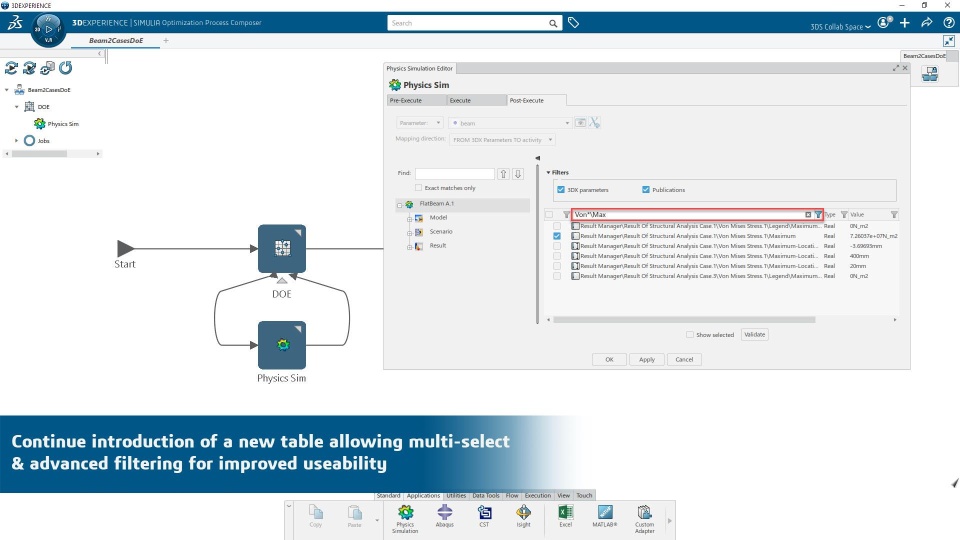The image size is (960, 540).
Task: Click the Validate button
Action: click(754, 335)
